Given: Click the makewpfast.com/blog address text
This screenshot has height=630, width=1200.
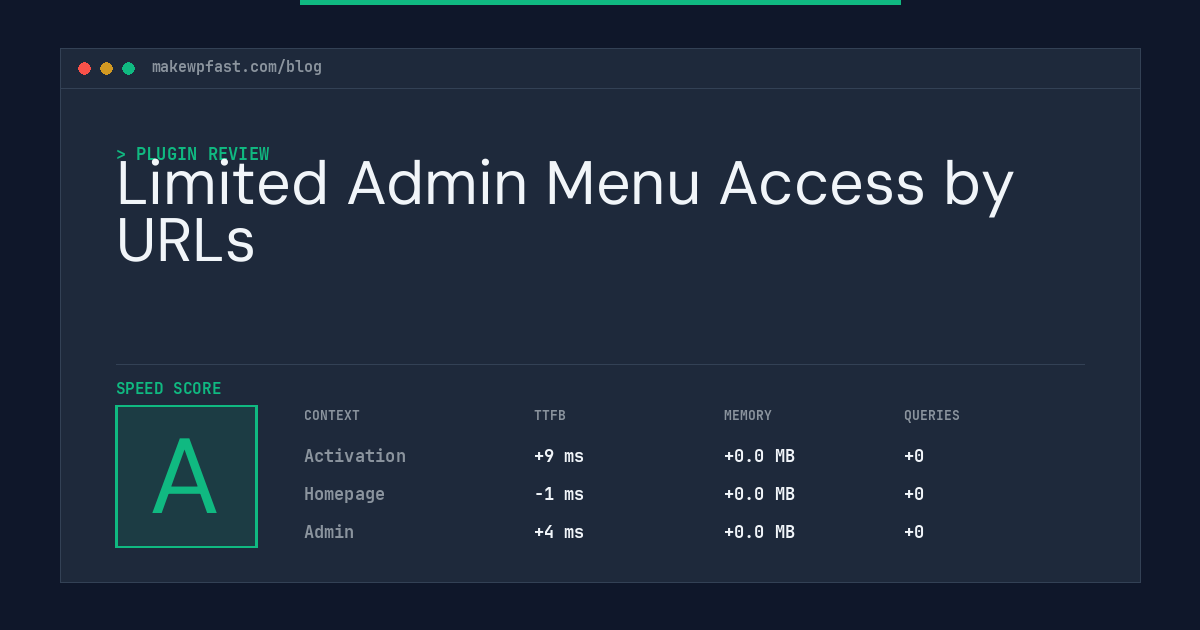Looking at the screenshot, I should pyautogui.click(x=237, y=67).
